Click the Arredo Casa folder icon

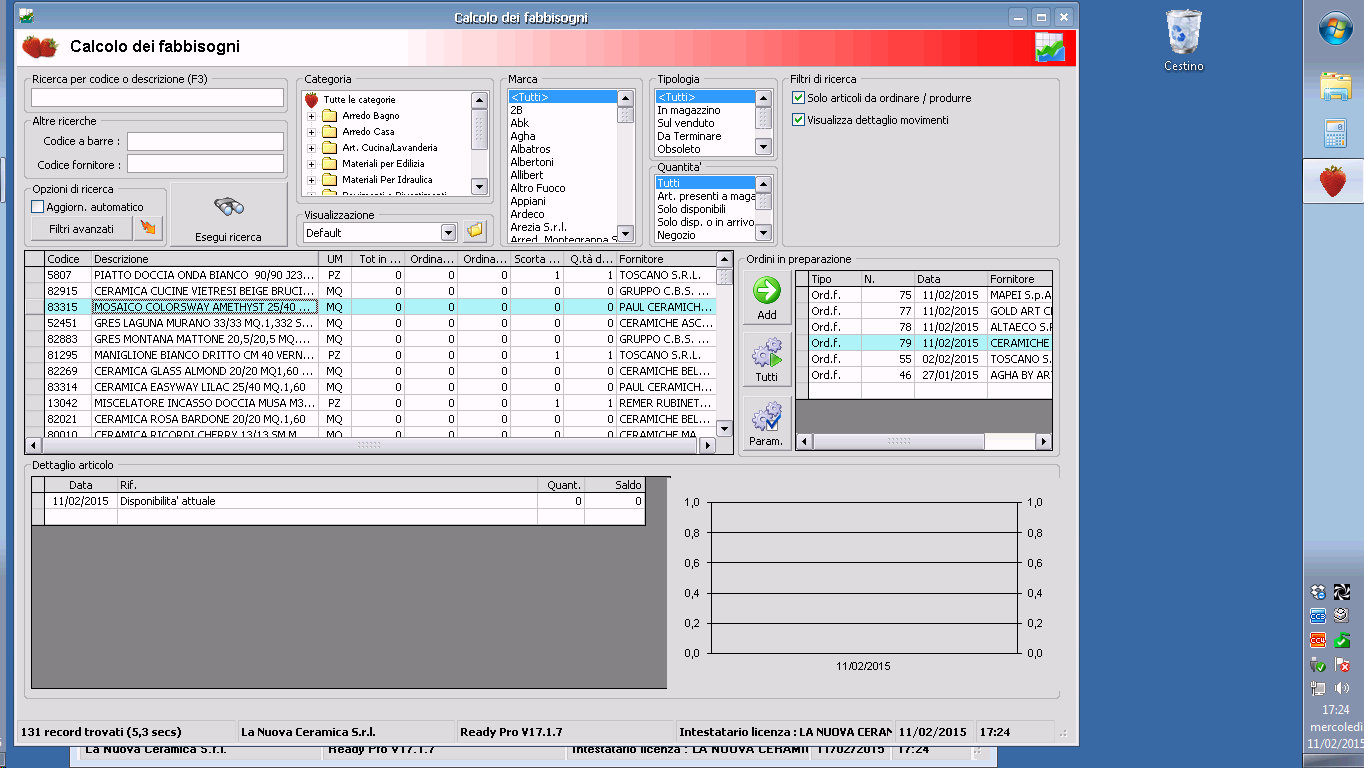tap(329, 132)
